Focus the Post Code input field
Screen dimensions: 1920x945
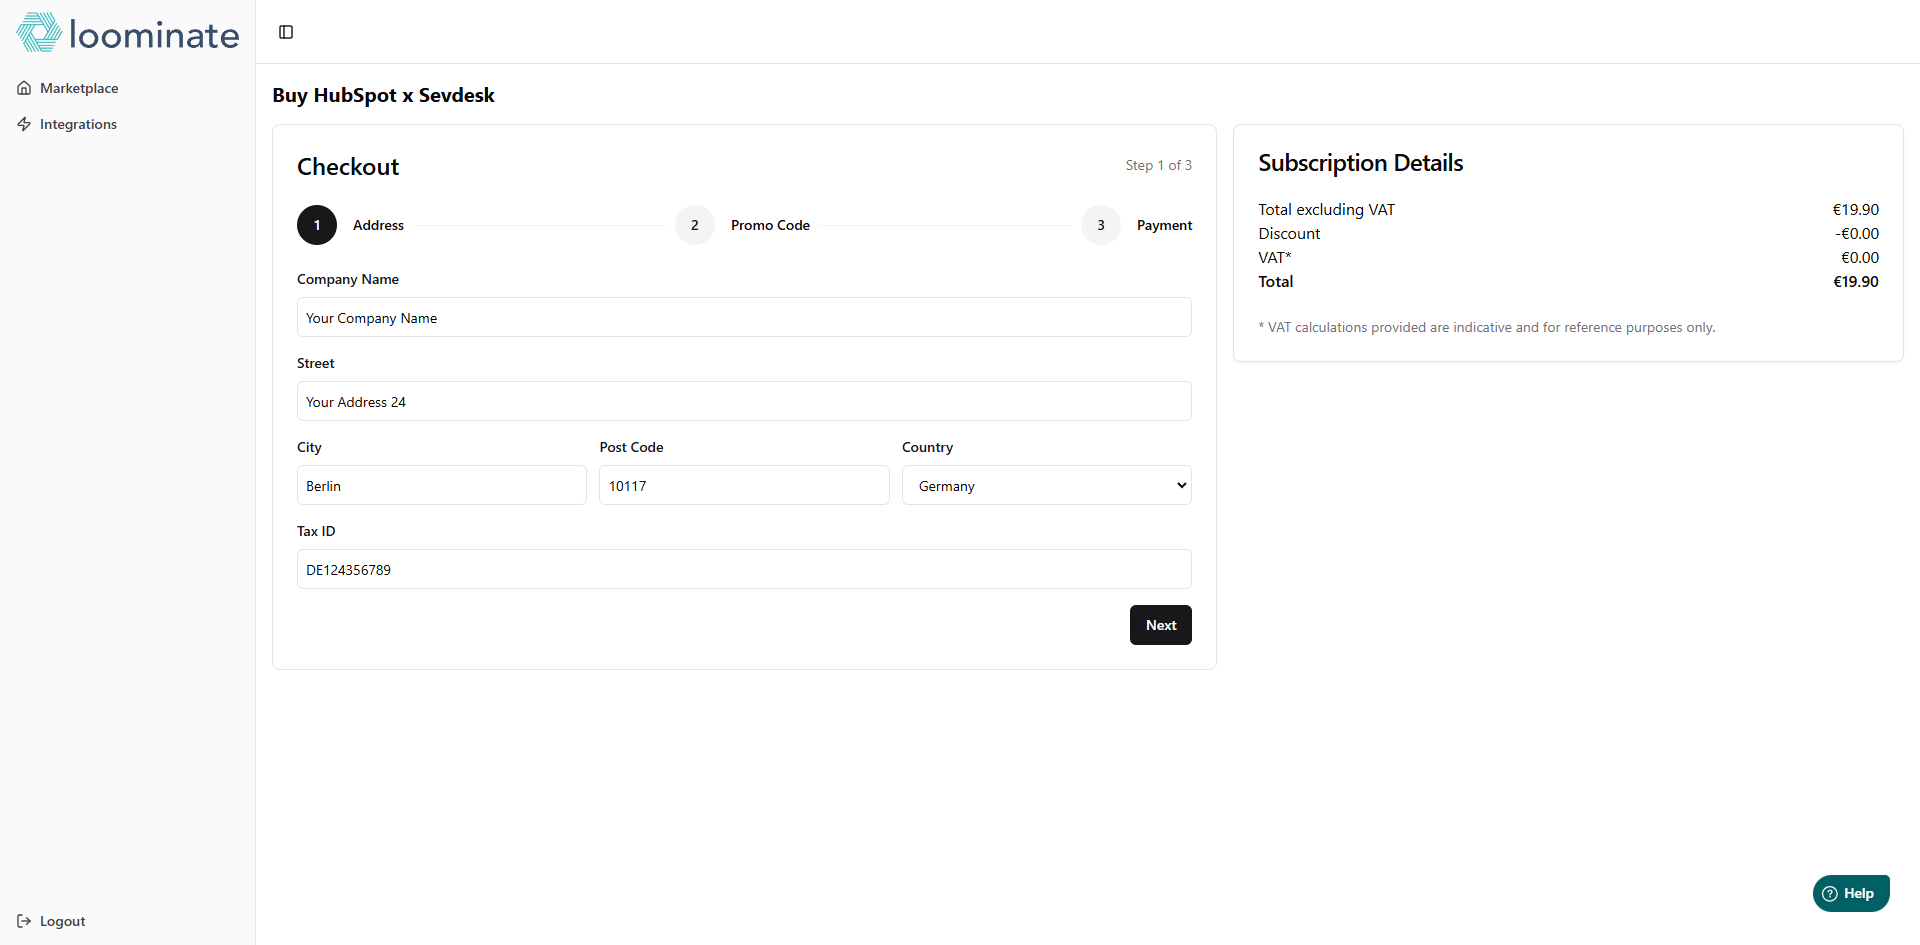pyautogui.click(x=744, y=485)
